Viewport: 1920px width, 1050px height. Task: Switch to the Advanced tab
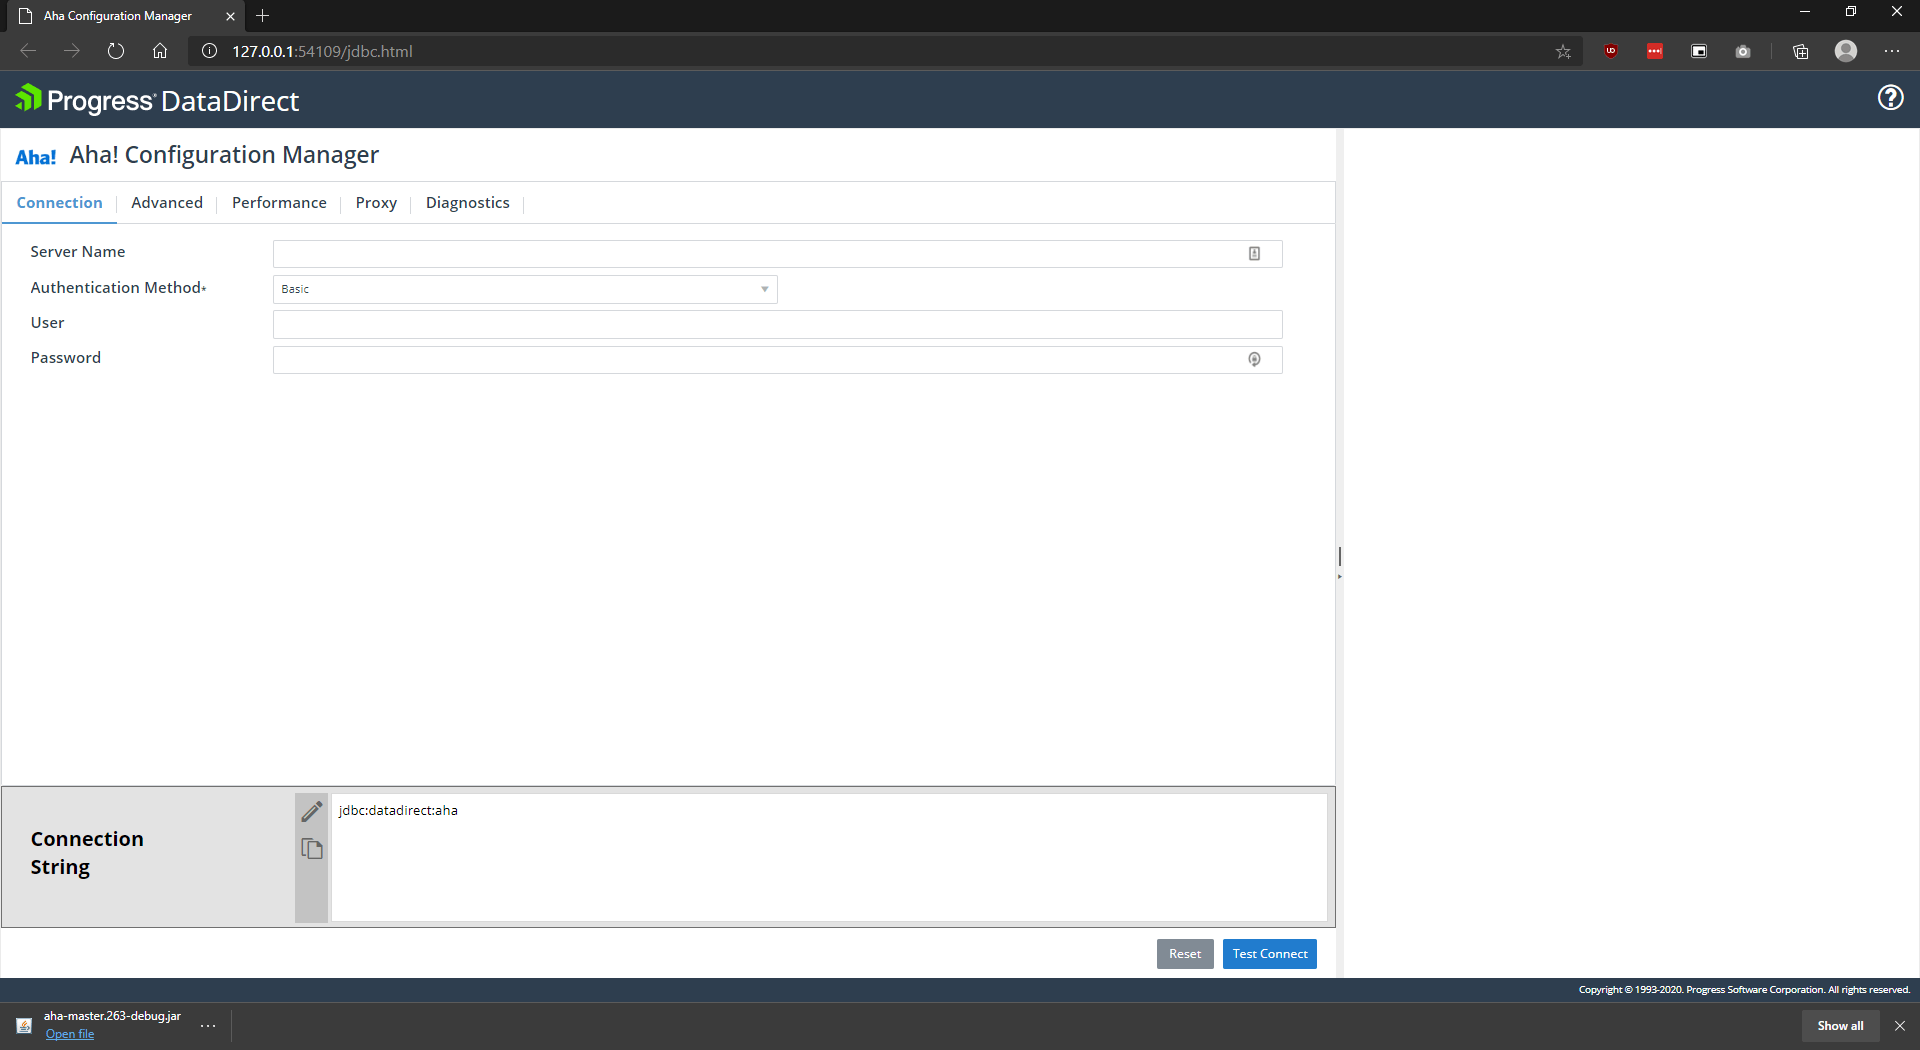(167, 203)
